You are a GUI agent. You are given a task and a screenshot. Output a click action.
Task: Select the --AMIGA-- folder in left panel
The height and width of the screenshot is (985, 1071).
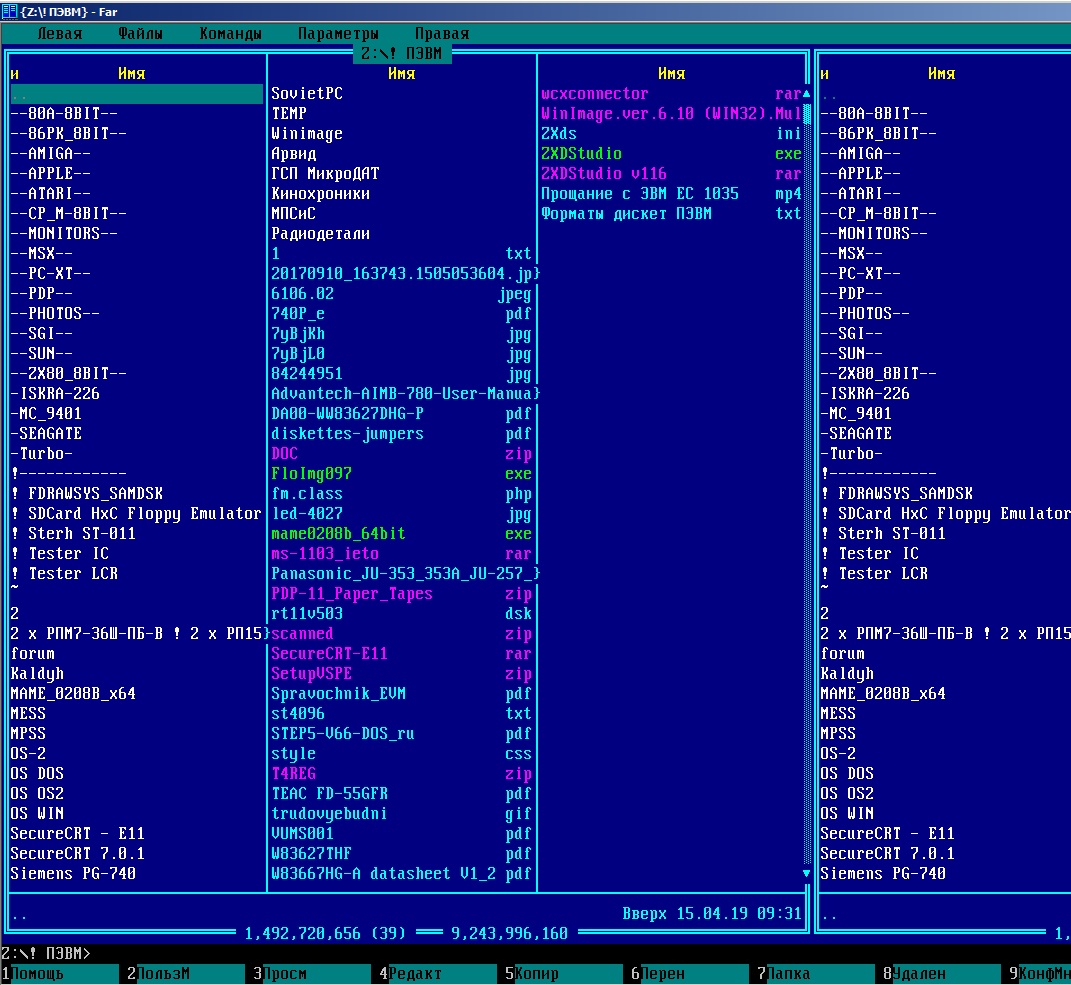point(51,153)
